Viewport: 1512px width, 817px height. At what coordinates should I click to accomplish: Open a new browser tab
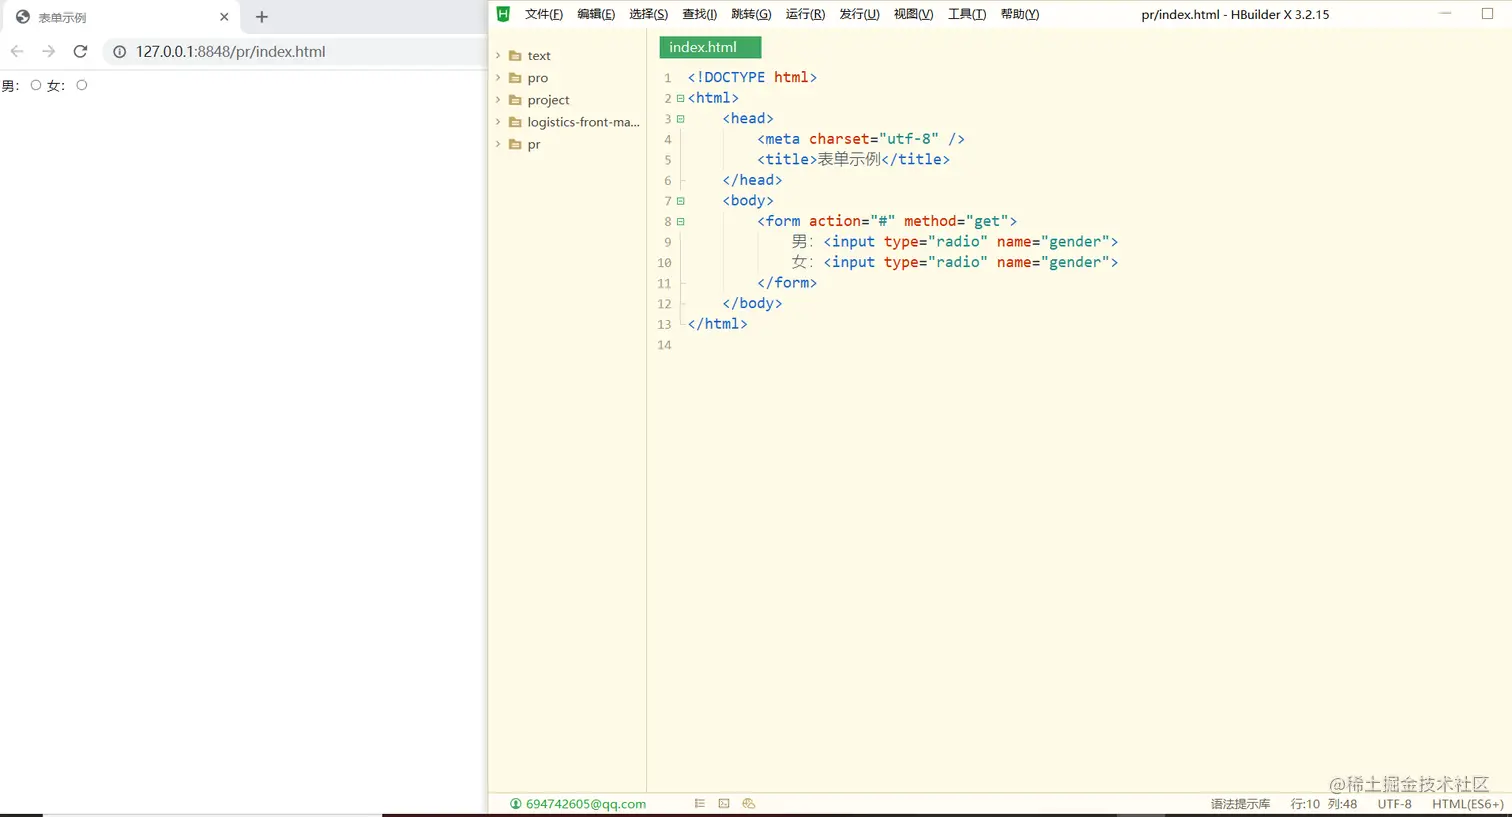point(262,17)
